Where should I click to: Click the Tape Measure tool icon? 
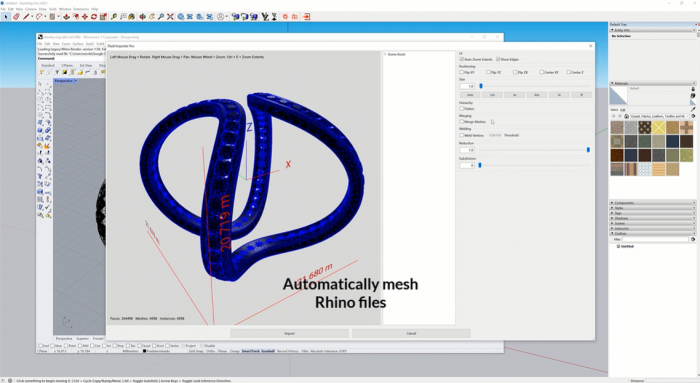coord(114,17)
